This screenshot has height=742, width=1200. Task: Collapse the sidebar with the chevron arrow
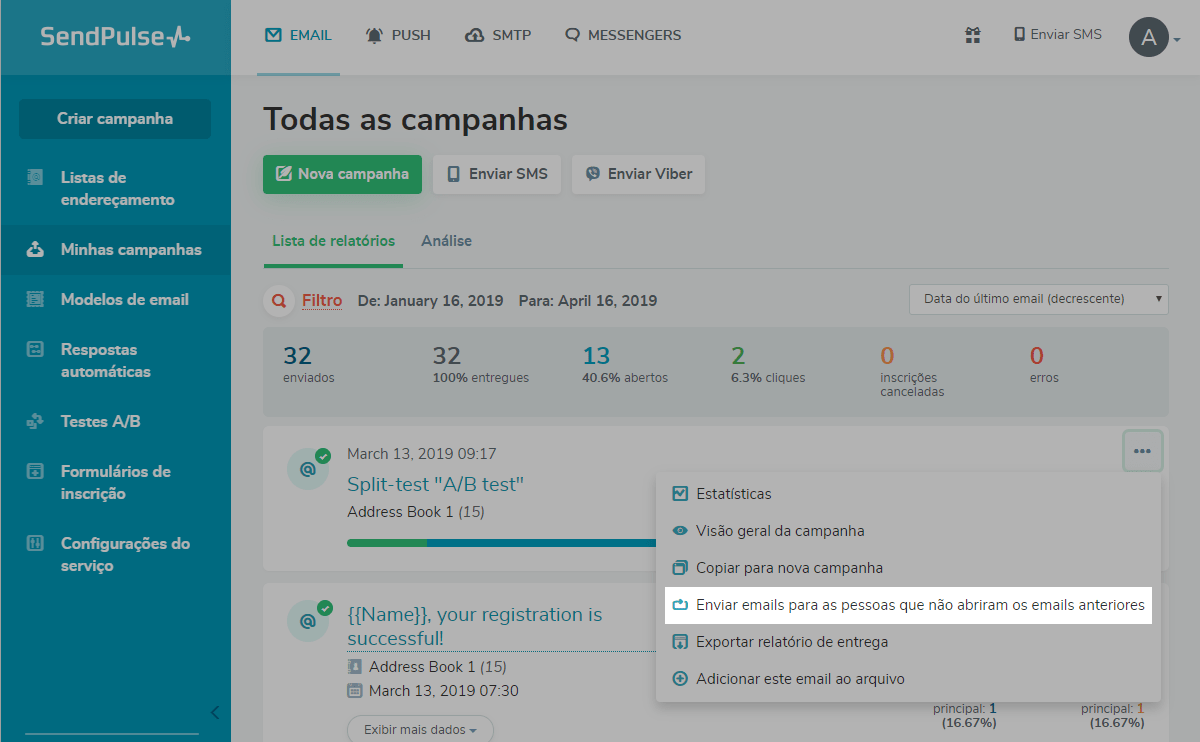click(214, 713)
